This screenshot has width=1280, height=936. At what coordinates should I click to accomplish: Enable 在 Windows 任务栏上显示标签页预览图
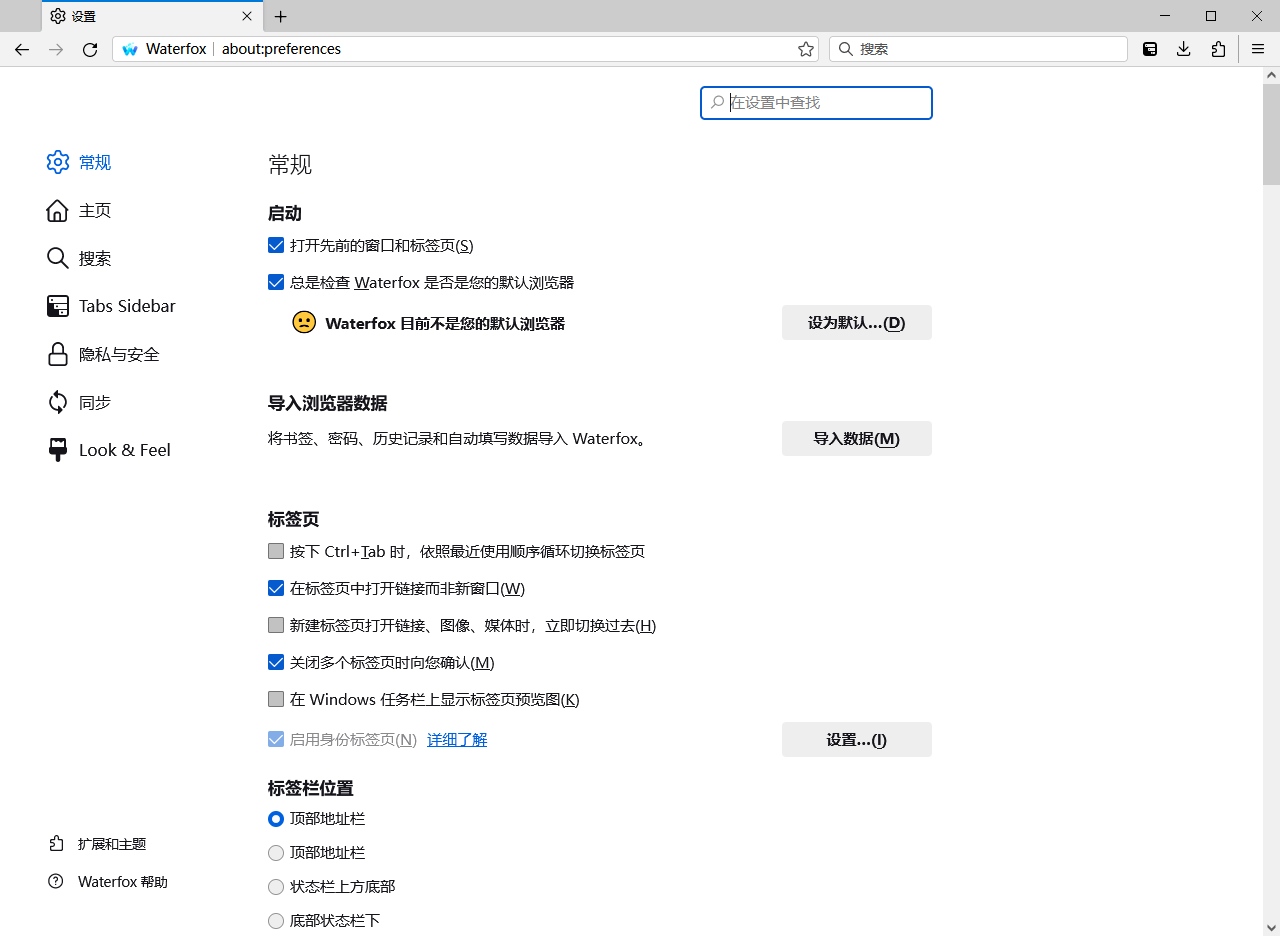[x=276, y=699]
